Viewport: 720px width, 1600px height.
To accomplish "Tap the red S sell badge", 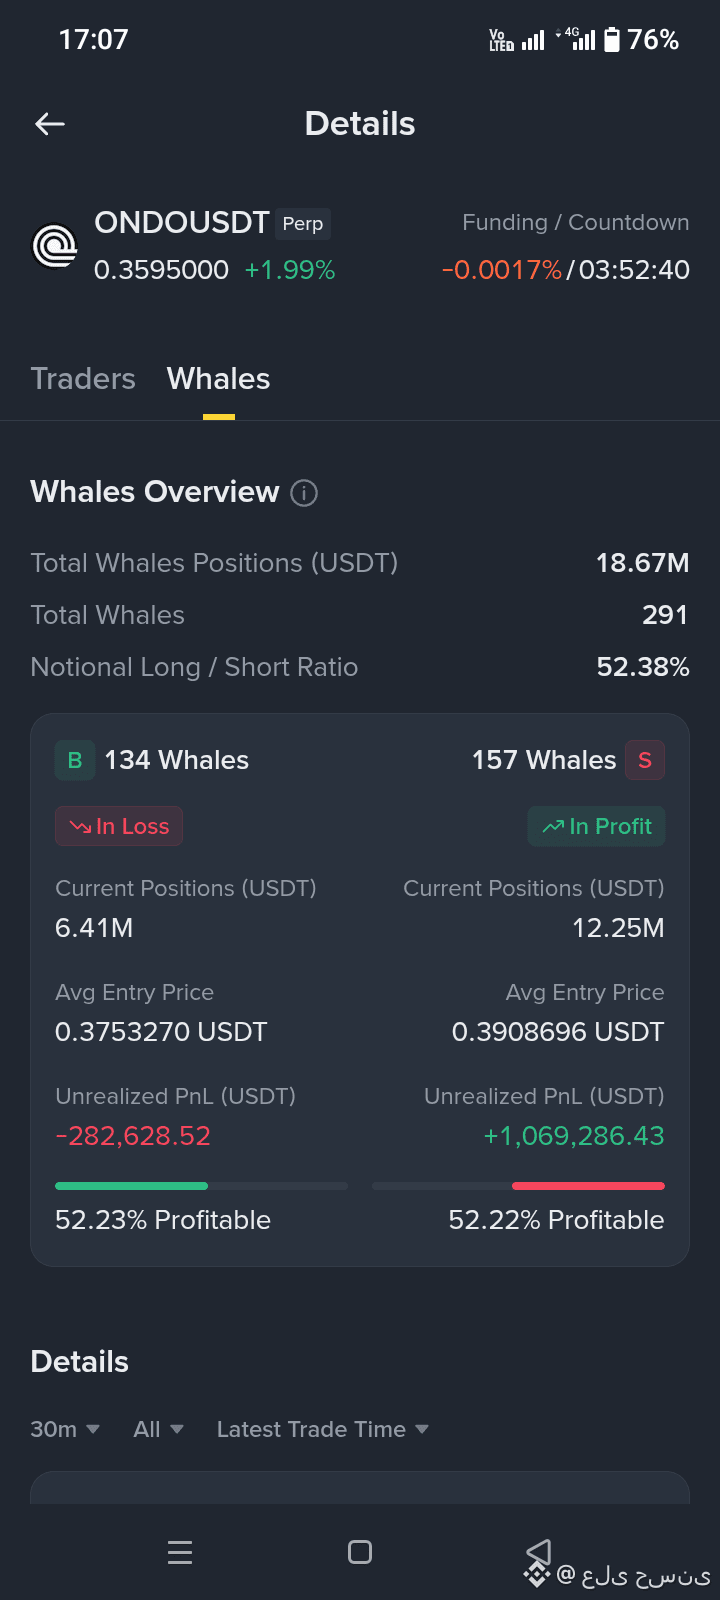I will pyautogui.click(x=645, y=760).
